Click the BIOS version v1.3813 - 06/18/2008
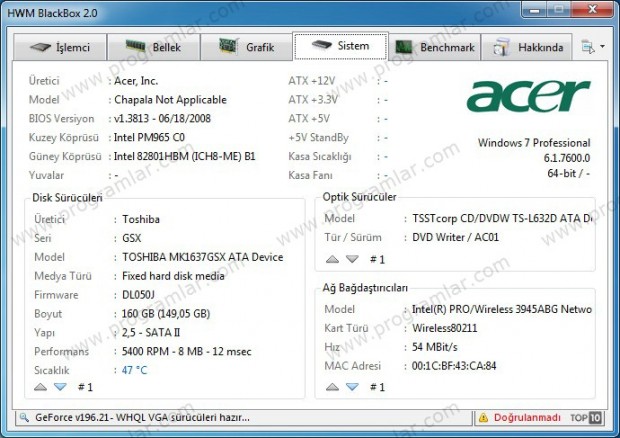This screenshot has height=438, width=620. (x=162, y=119)
